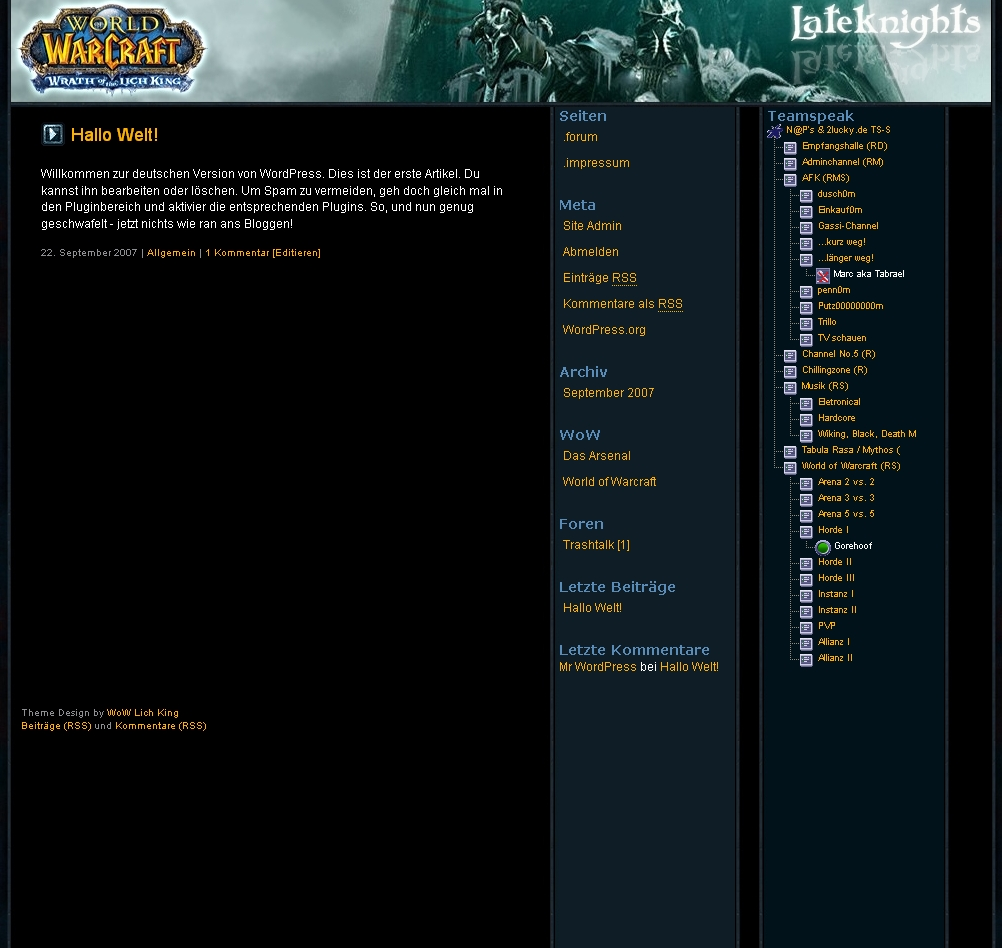
Task: Click channel icon beside AFK (RMS)
Action: (x=790, y=180)
